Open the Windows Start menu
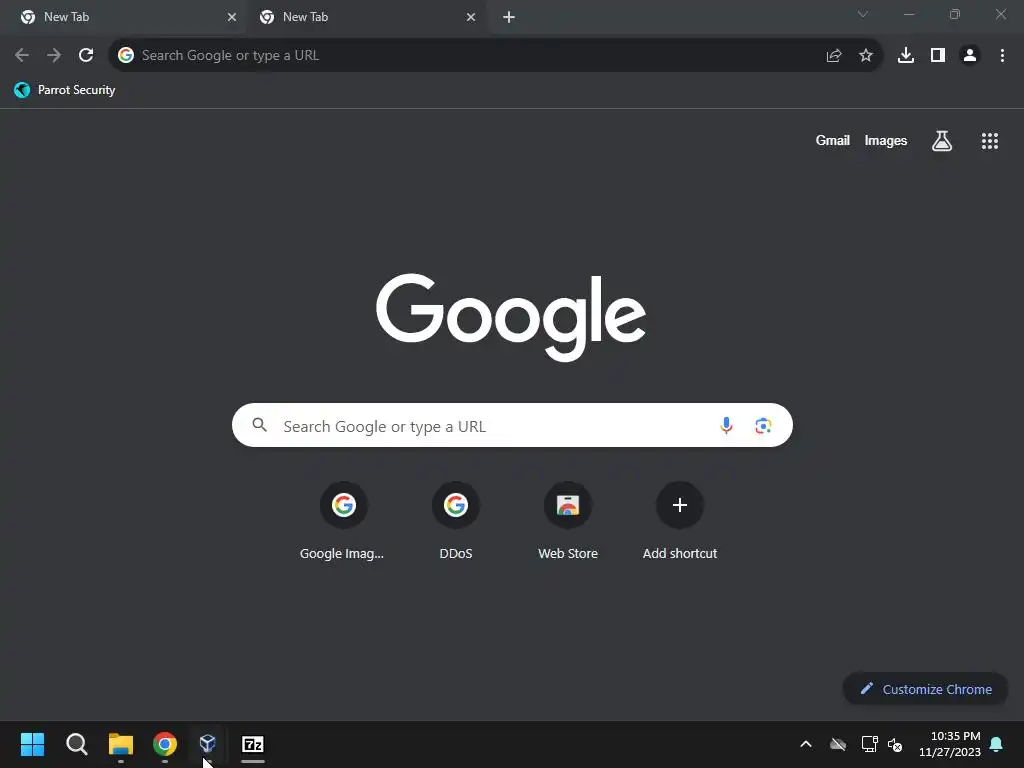 (32, 744)
